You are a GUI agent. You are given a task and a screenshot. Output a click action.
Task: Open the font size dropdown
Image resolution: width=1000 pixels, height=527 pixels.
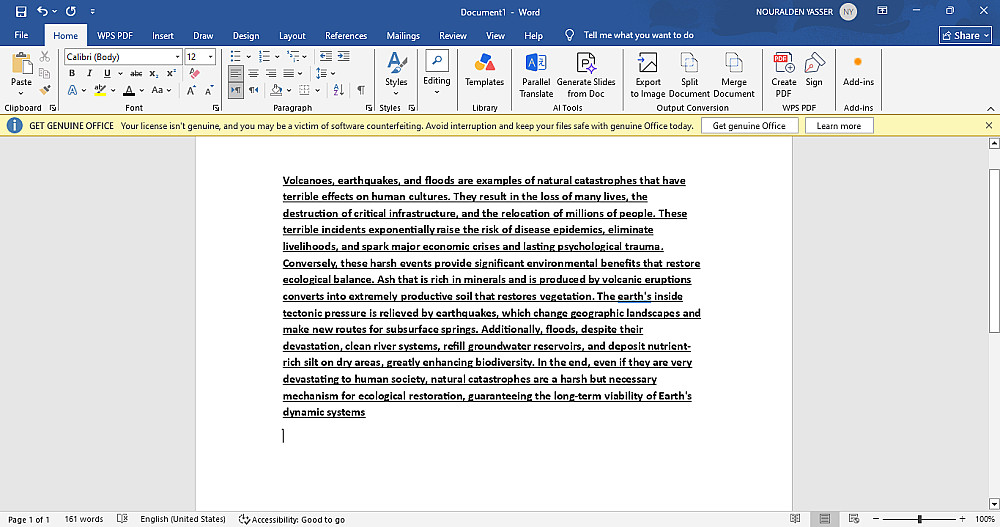(210, 57)
